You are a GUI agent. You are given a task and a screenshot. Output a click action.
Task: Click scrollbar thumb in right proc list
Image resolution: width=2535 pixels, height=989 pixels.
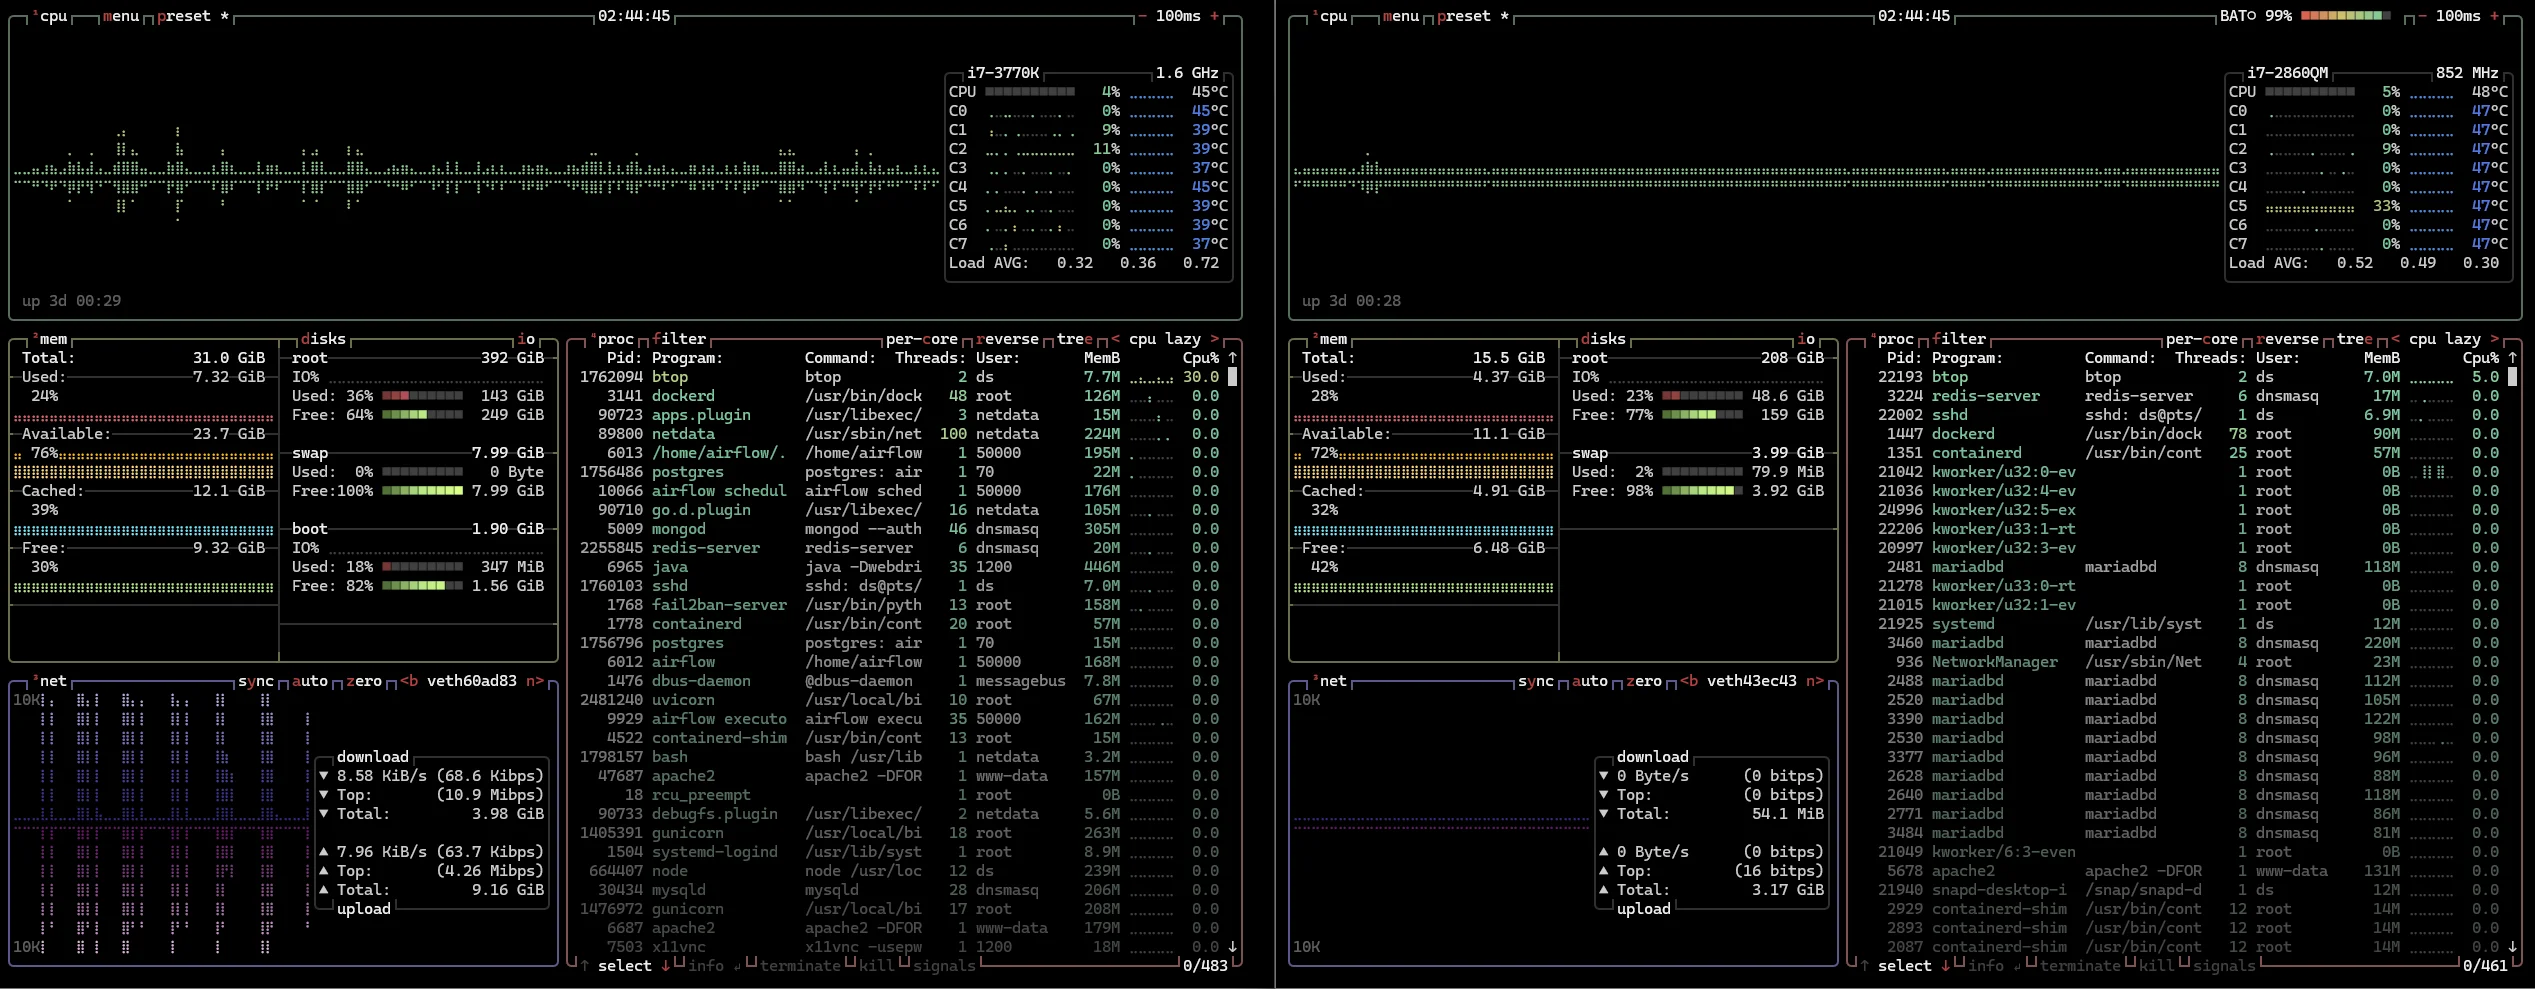2513,377
